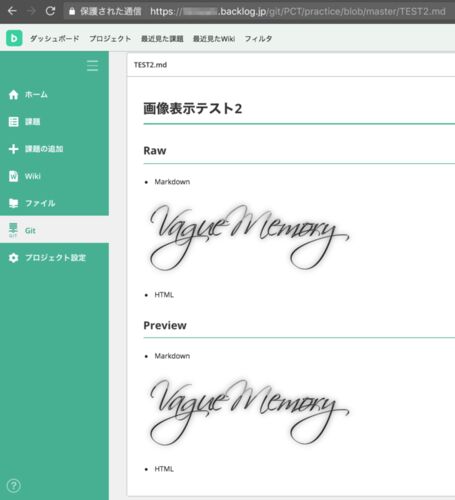Image resolution: width=455 pixels, height=500 pixels.
Task: Open ファイル in the sidebar
Action: coord(40,203)
